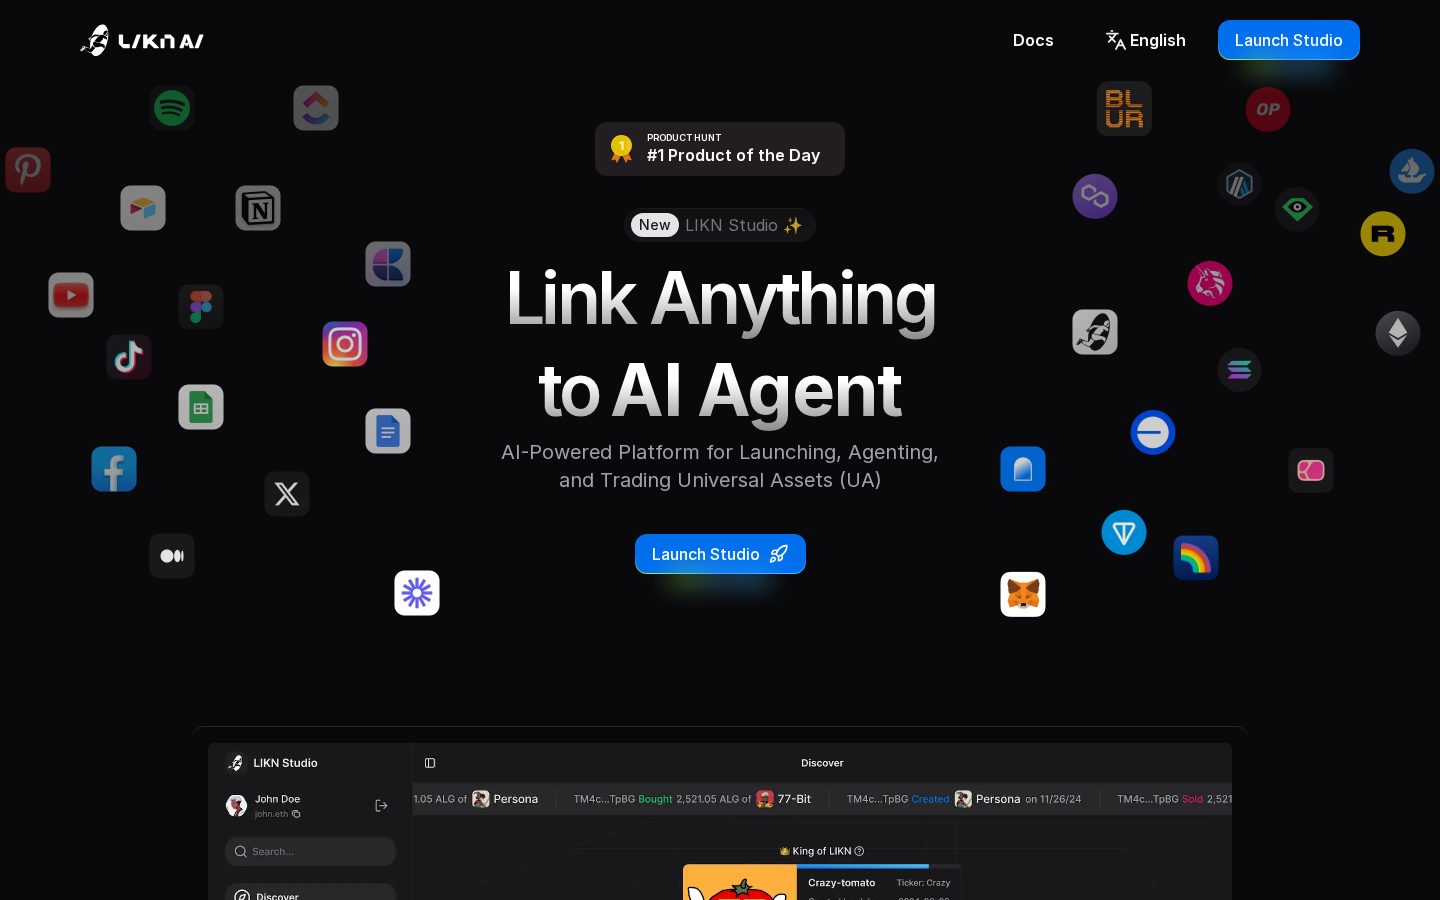Copy john.eth address via copy icon
Viewport: 1440px width, 900px height.
296,814
